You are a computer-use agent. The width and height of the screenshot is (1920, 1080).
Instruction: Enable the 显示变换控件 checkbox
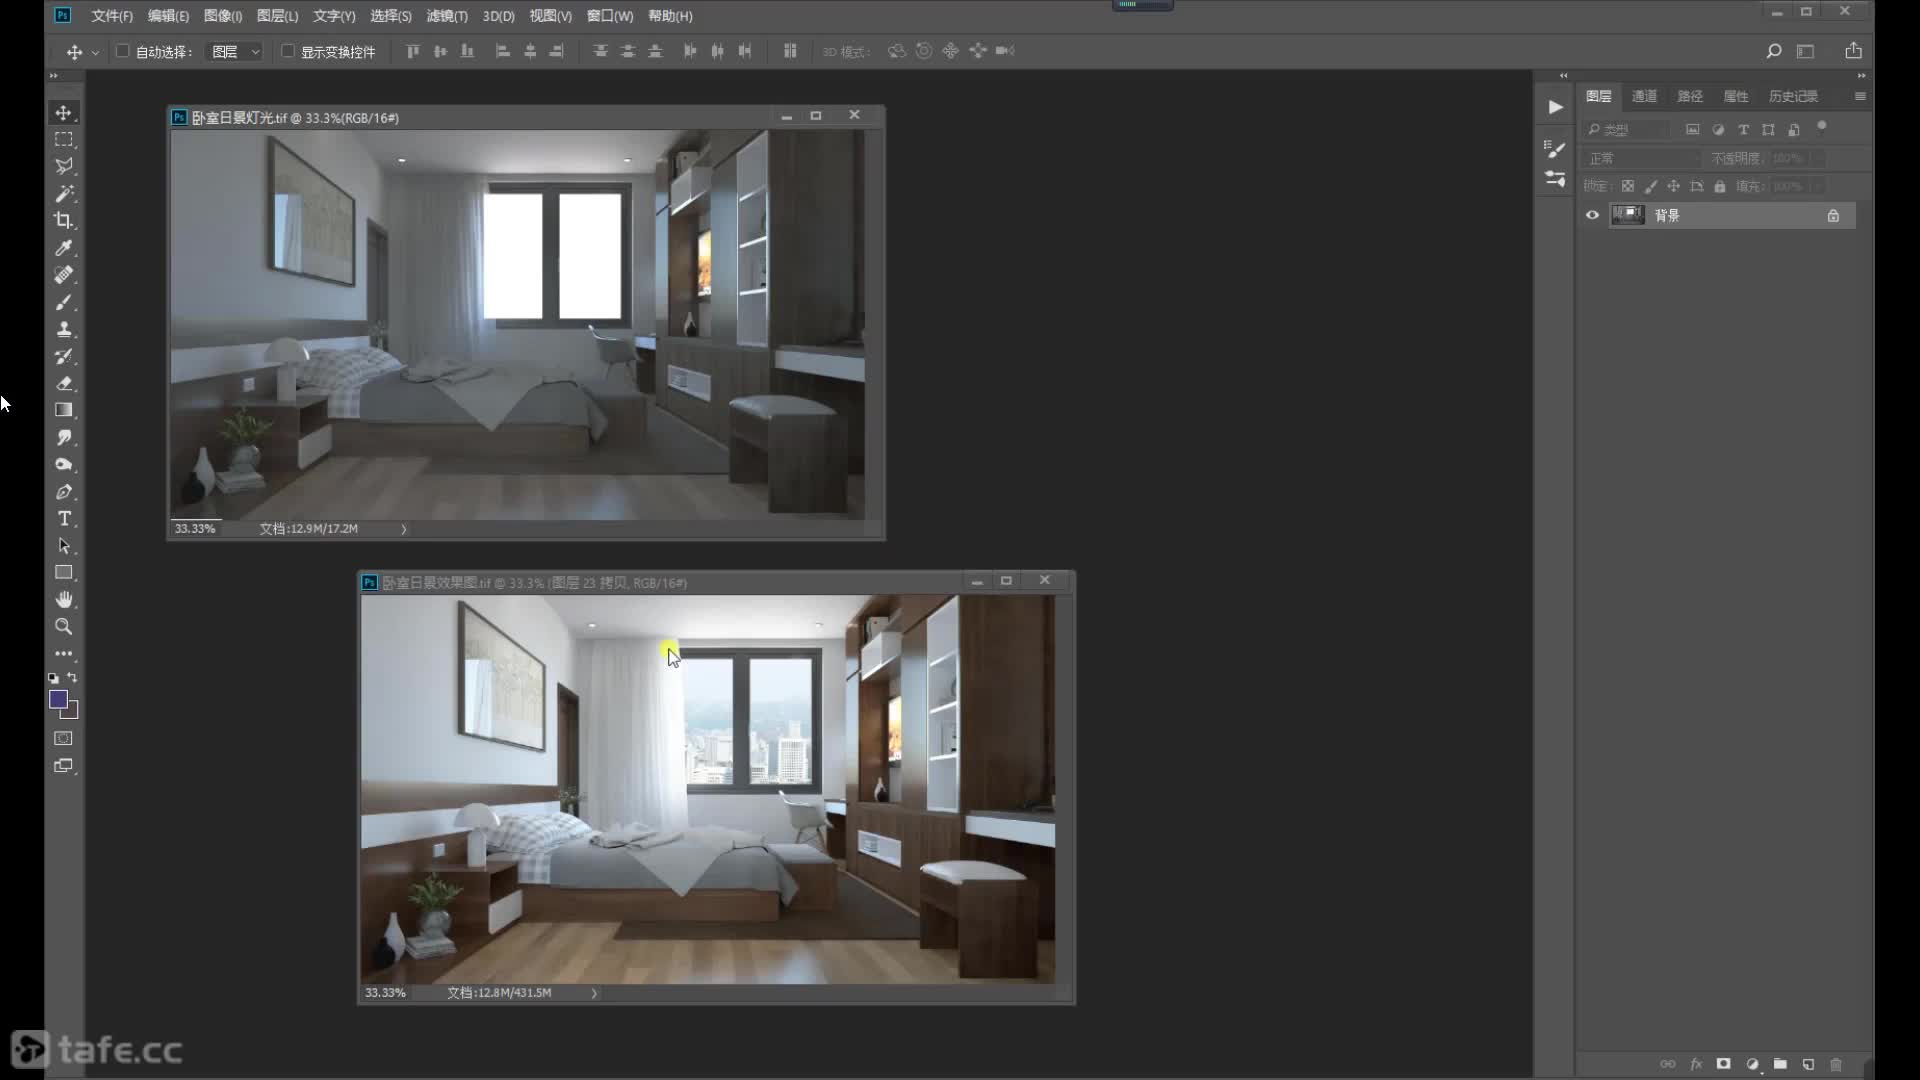pyautogui.click(x=288, y=51)
